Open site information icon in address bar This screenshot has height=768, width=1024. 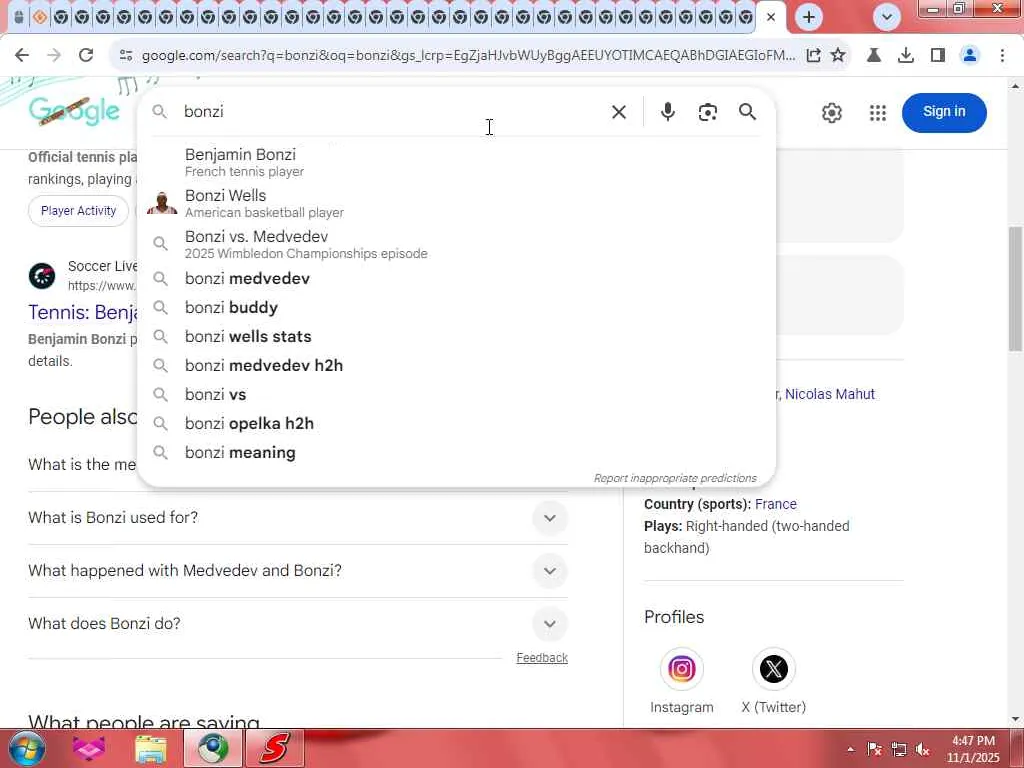[x=126, y=56]
